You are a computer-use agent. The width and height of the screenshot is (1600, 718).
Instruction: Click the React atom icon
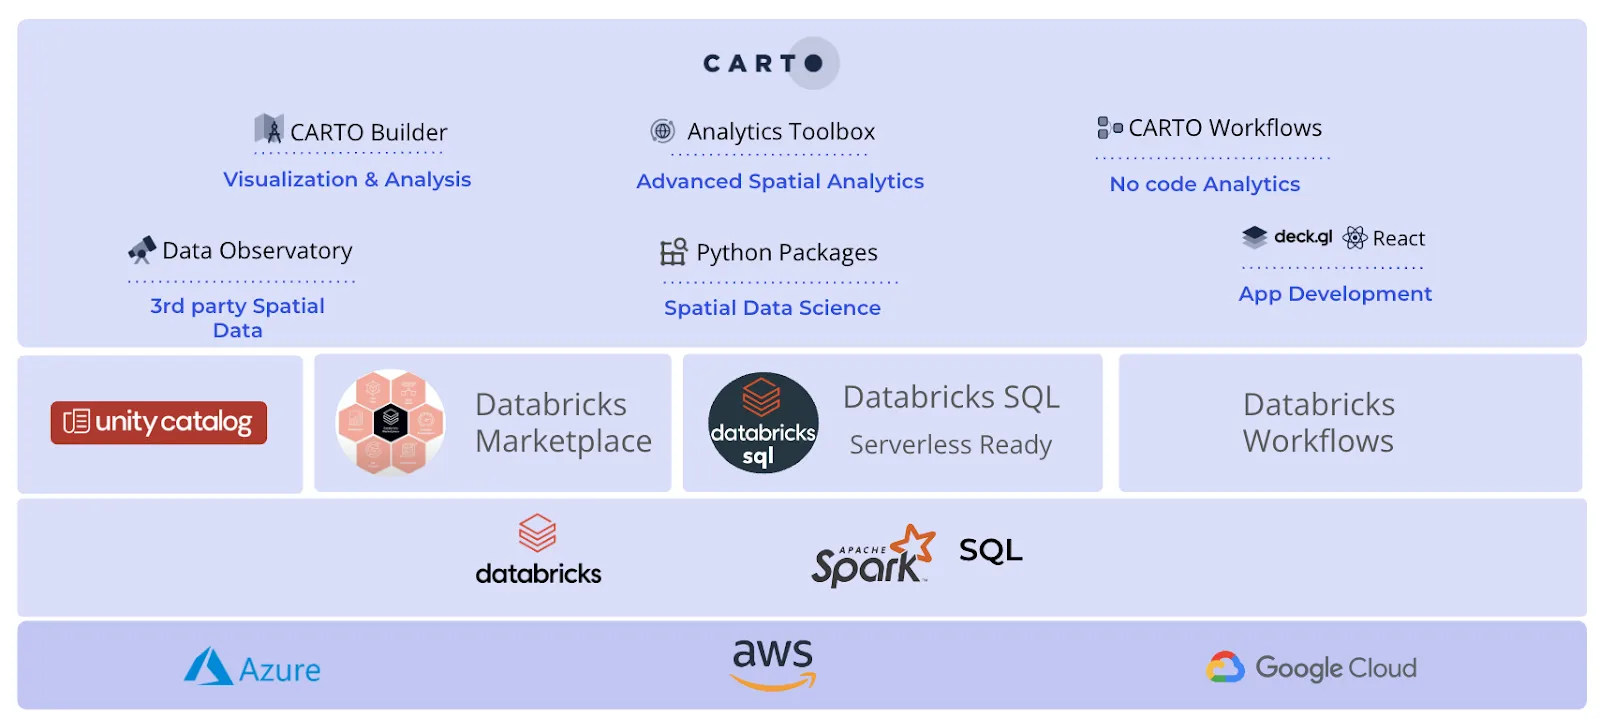click(x=1355, y=237)
